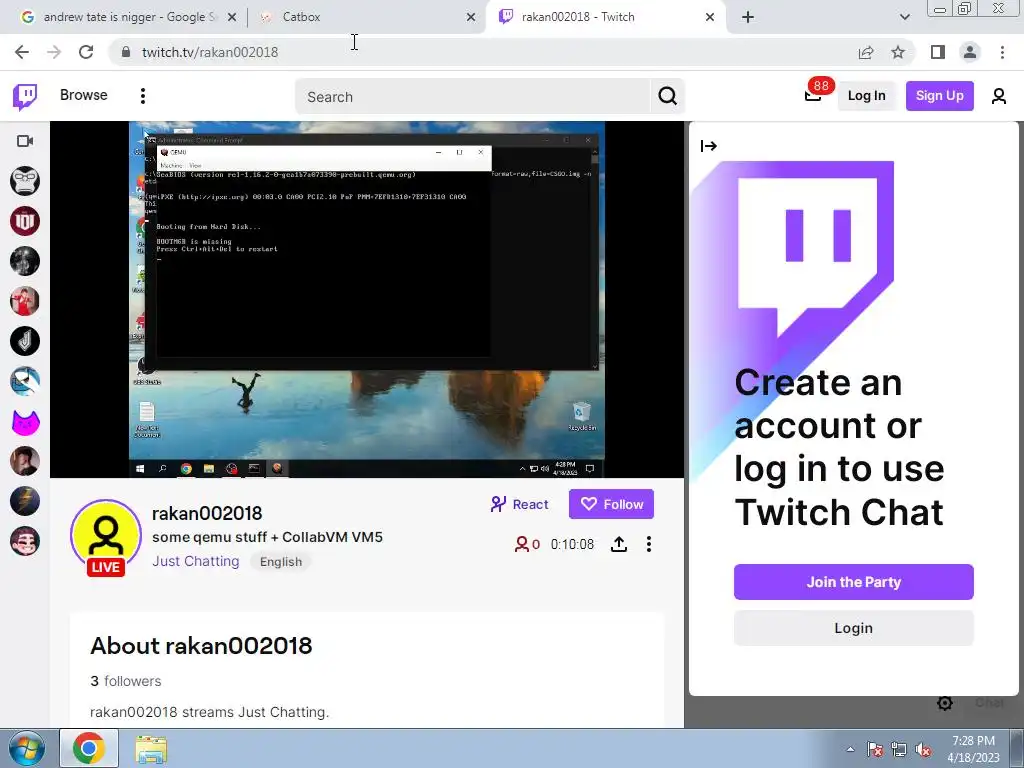
Task: Open the red shield avatar channel
Action: 25,221
